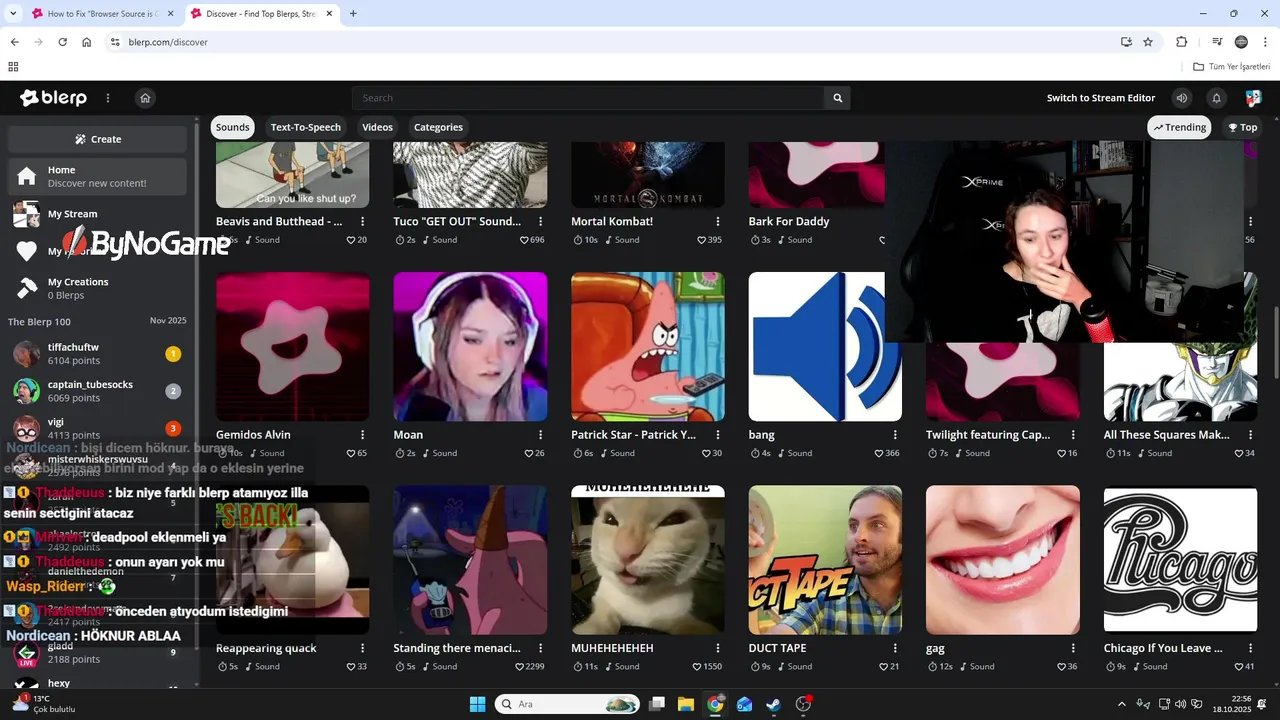Open the vigi leaderboard entry
Viewport: 1280px width, 720px height.
(x=97, y=429)
